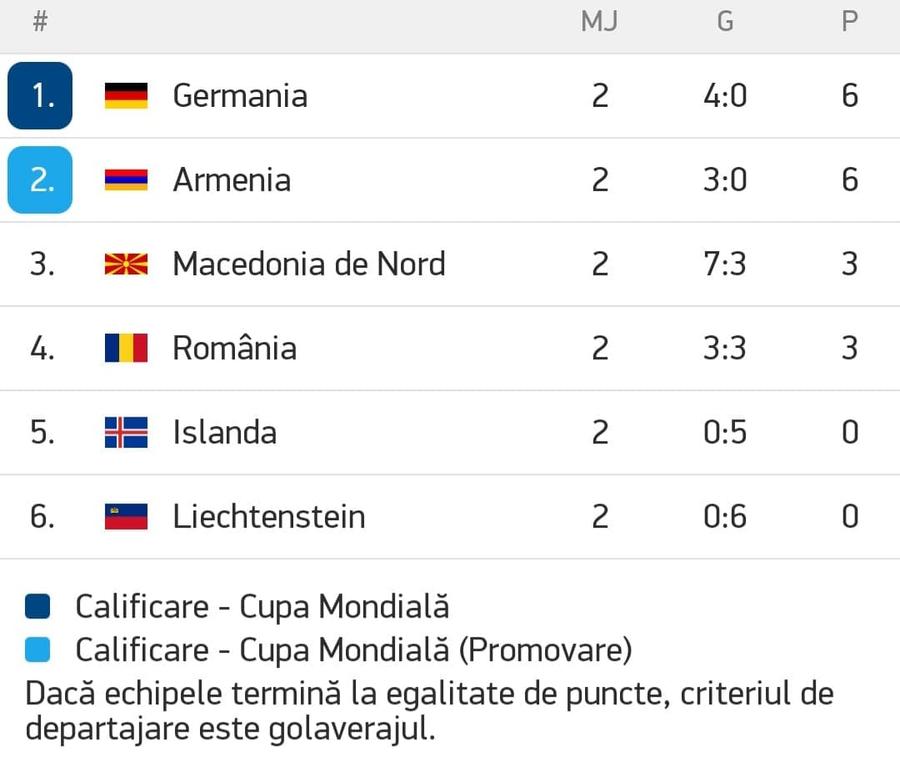Open the Germania team link
This screenshot has height=758, width=900.
(x=240, y=96)
